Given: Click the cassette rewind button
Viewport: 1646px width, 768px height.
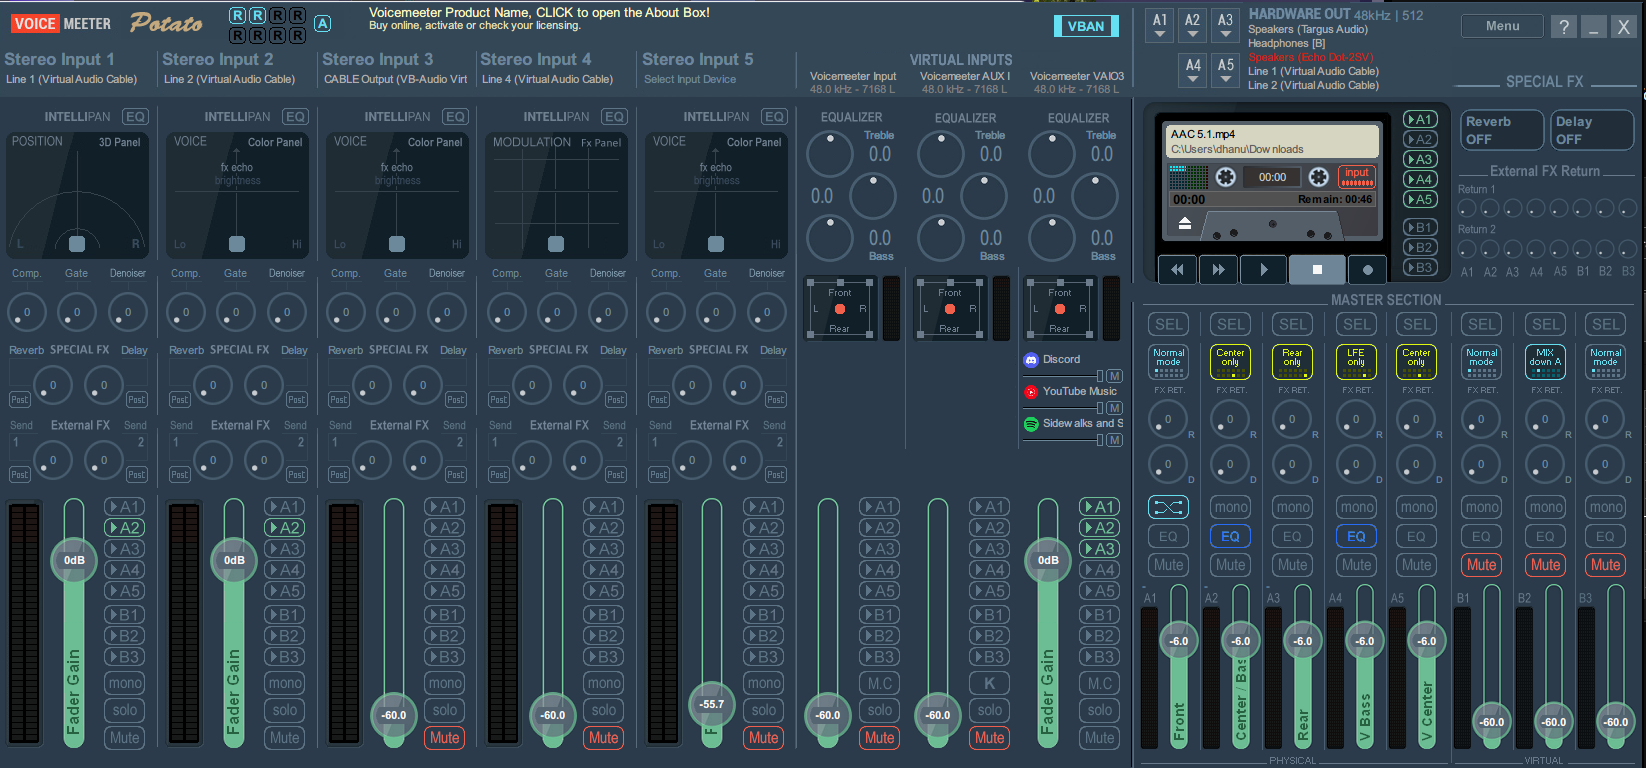Looking at the screenshot, I should point(1177,269).
